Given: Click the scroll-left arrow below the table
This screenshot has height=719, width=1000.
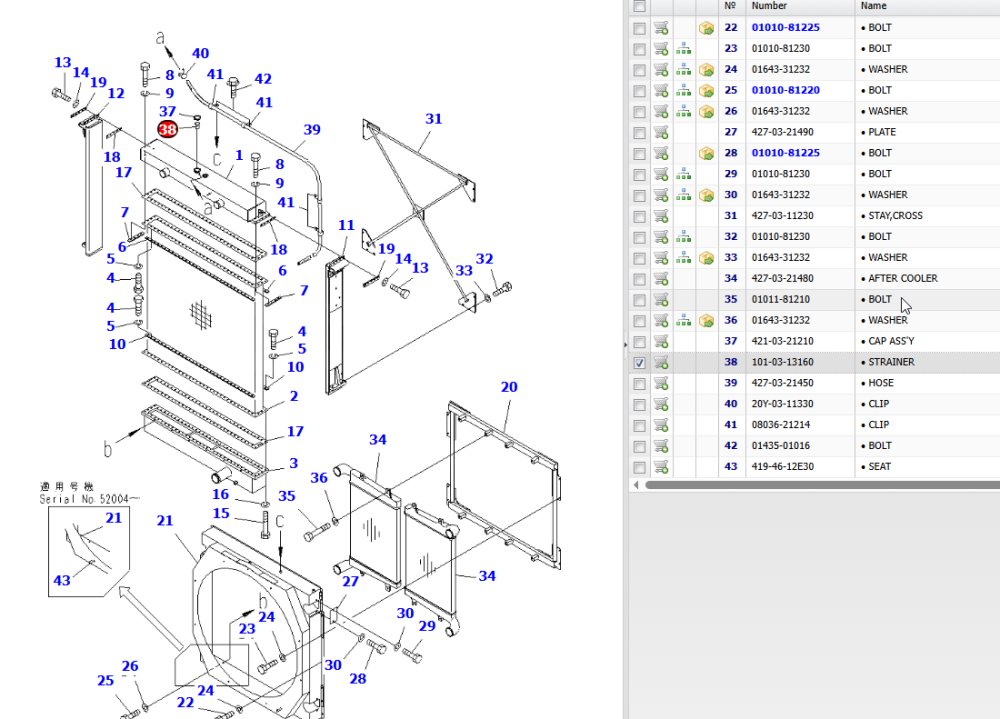Looking at the screenshot, I should pos(636,485).
